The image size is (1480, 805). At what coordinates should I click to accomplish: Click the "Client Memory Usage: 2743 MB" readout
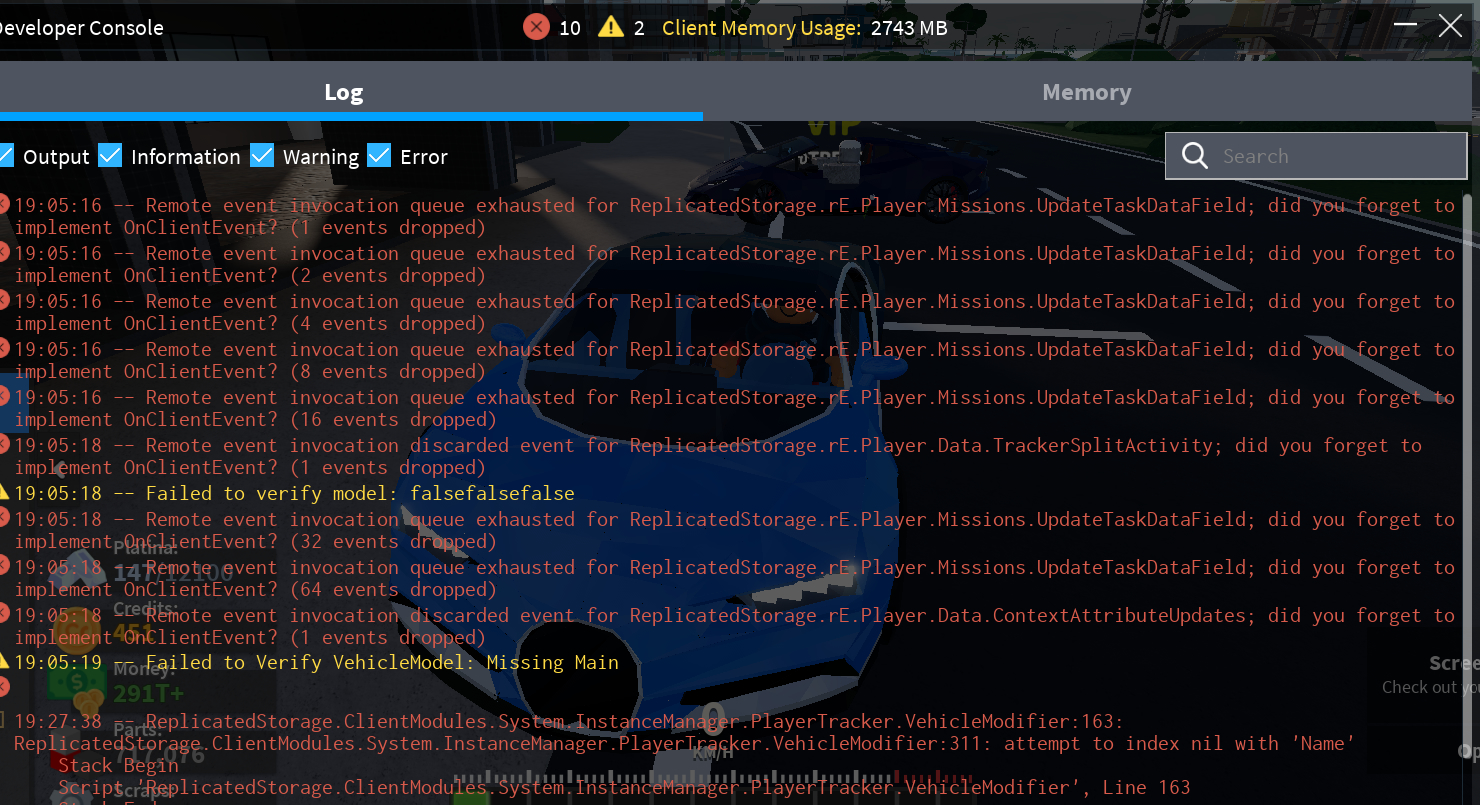[805, 28]
